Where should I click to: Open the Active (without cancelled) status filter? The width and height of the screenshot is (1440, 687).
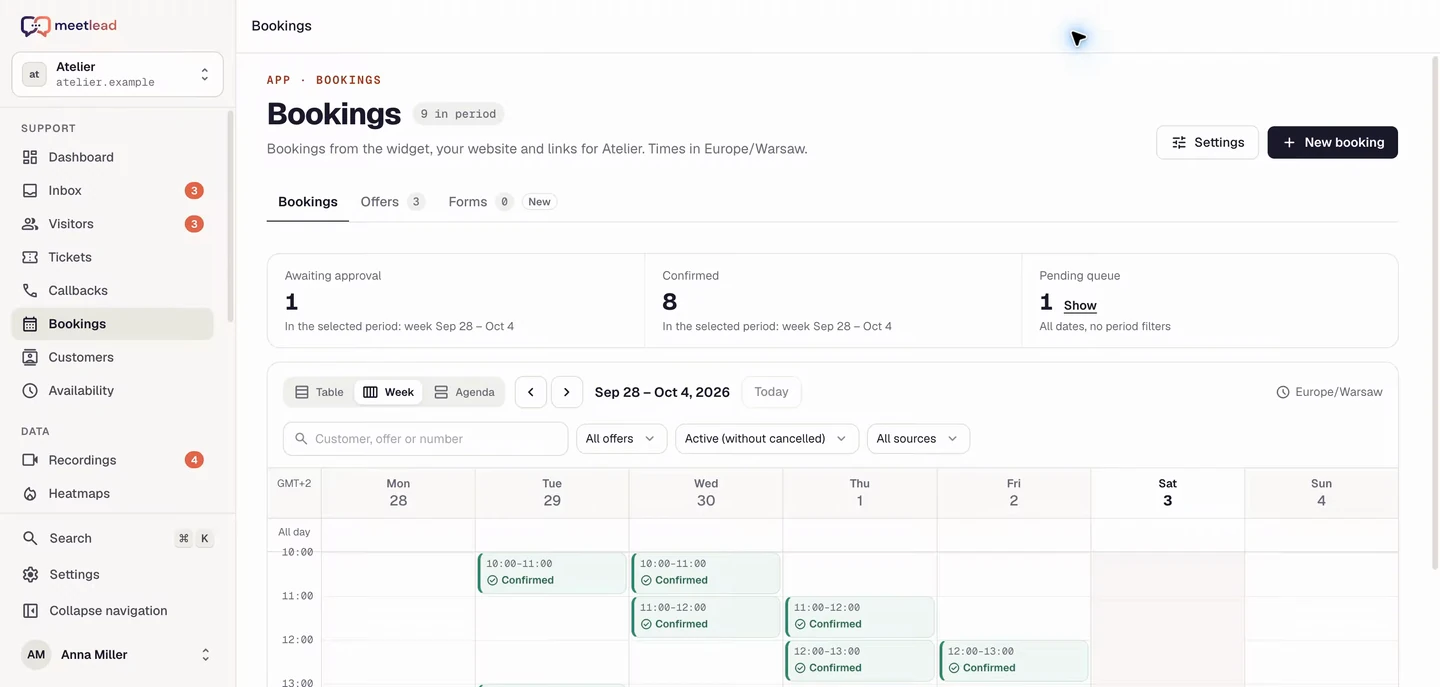pyautogui.click(x=767, y=439)
